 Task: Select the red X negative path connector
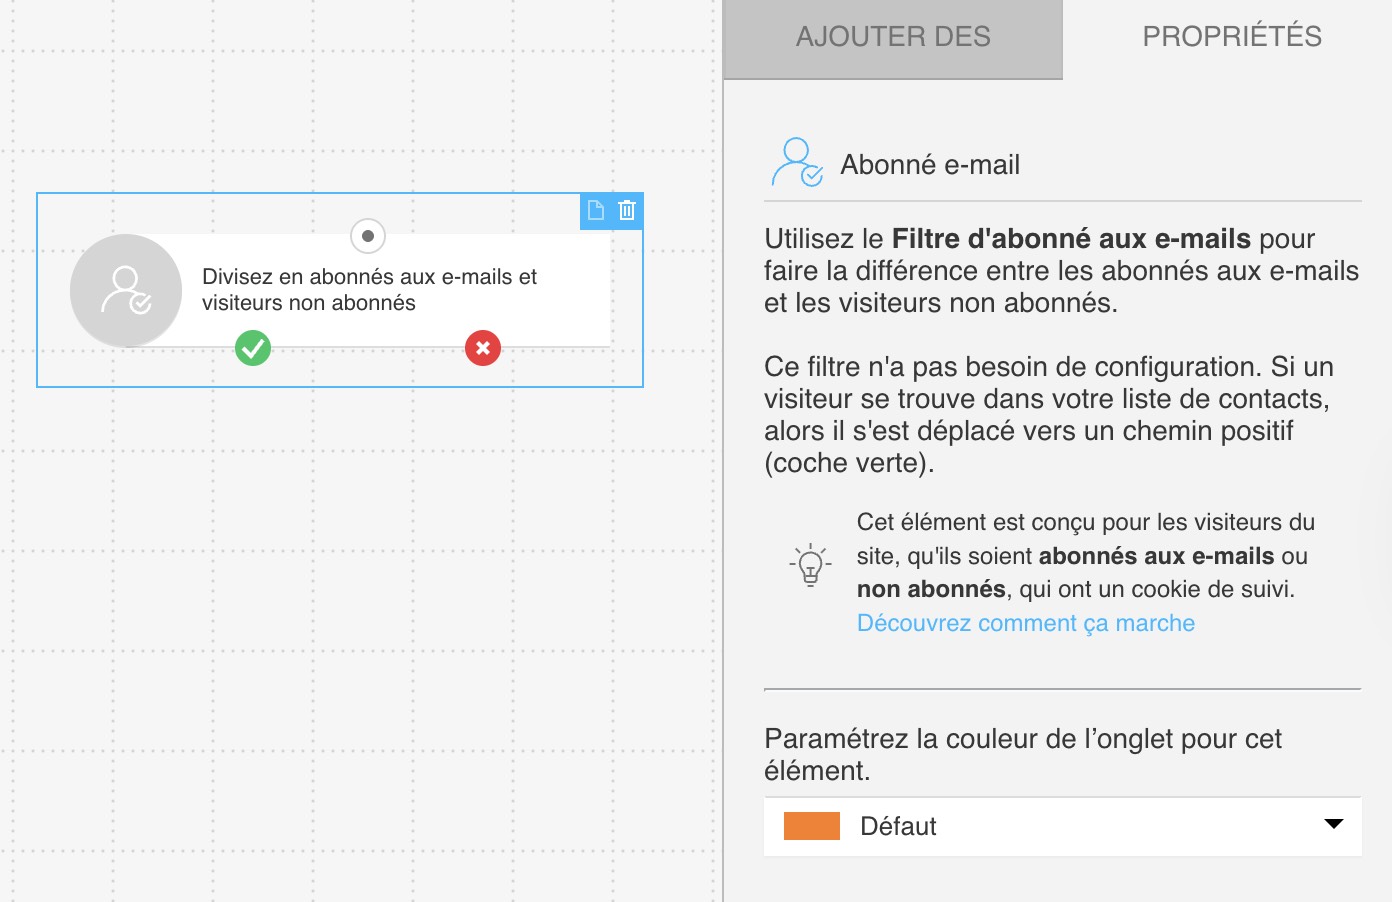pyautogui.click(x=483, y=348)
